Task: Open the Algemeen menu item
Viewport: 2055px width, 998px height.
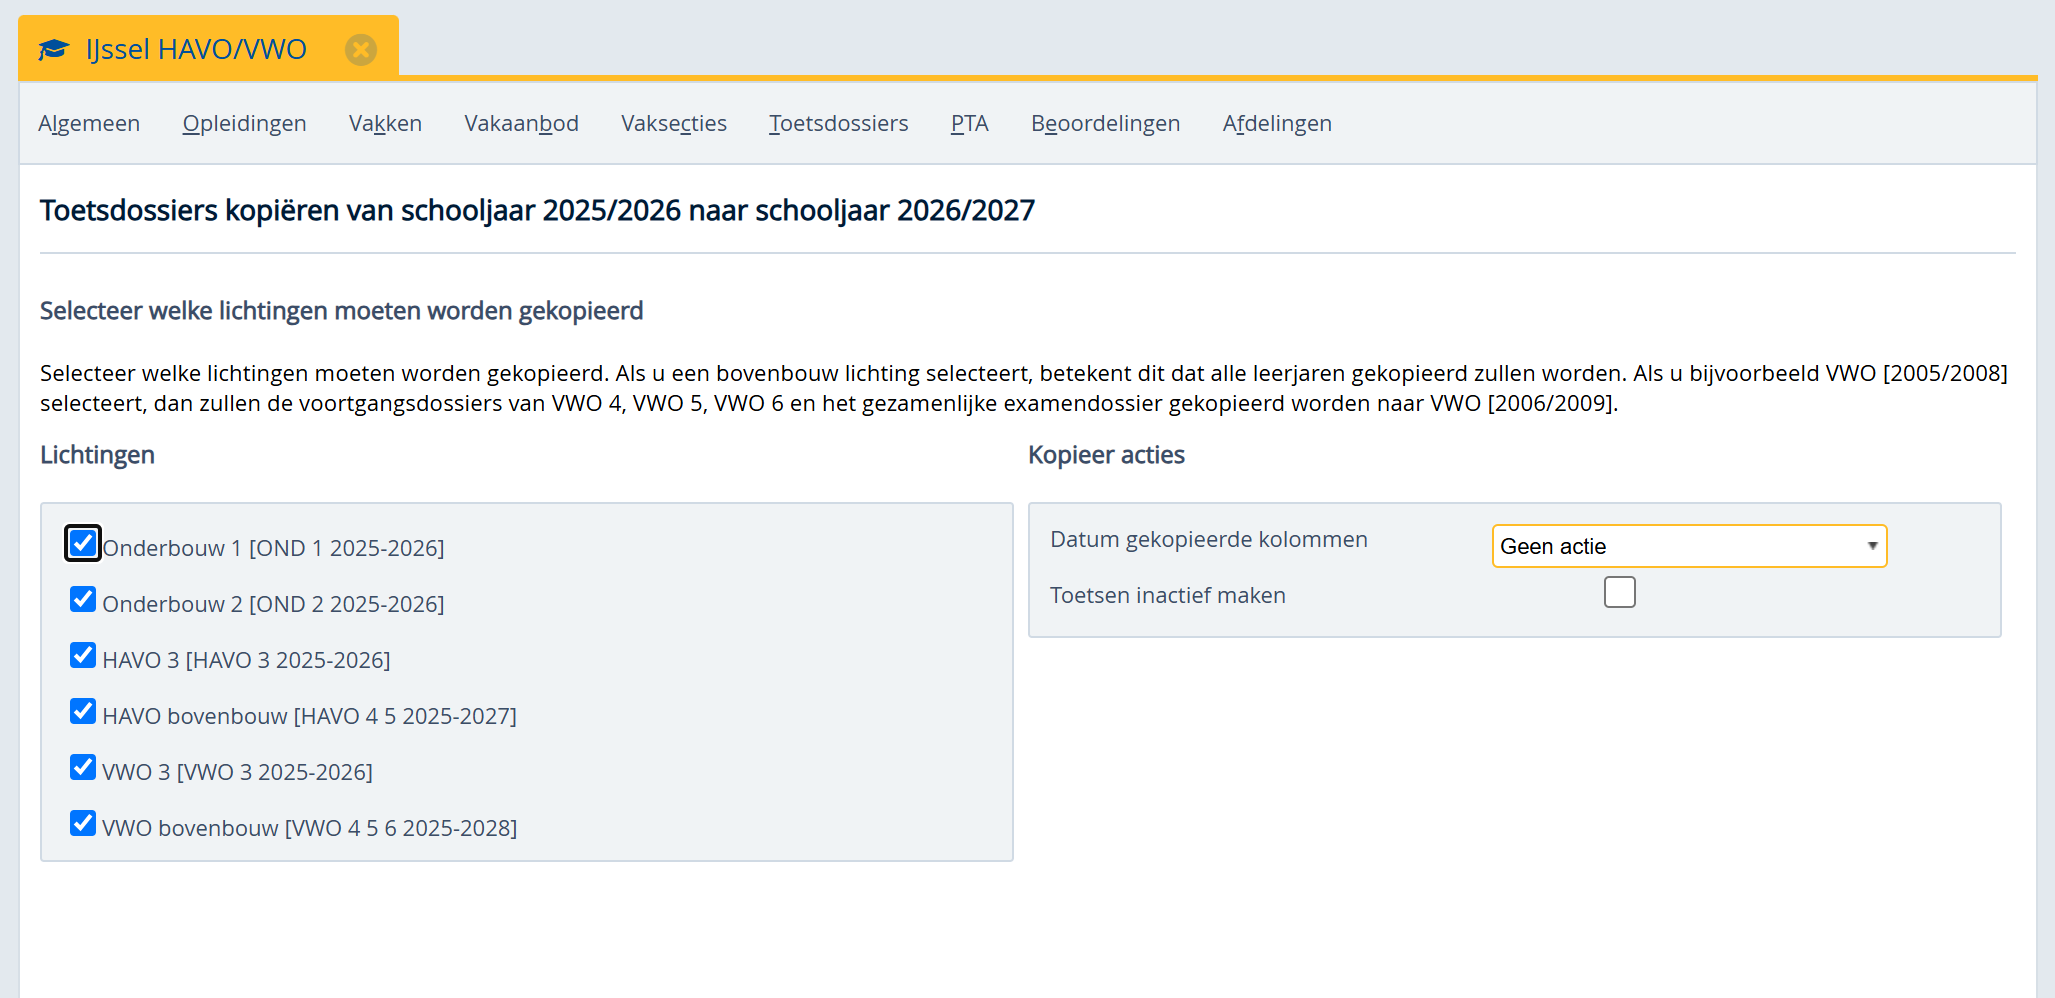Action: [89, 123]
